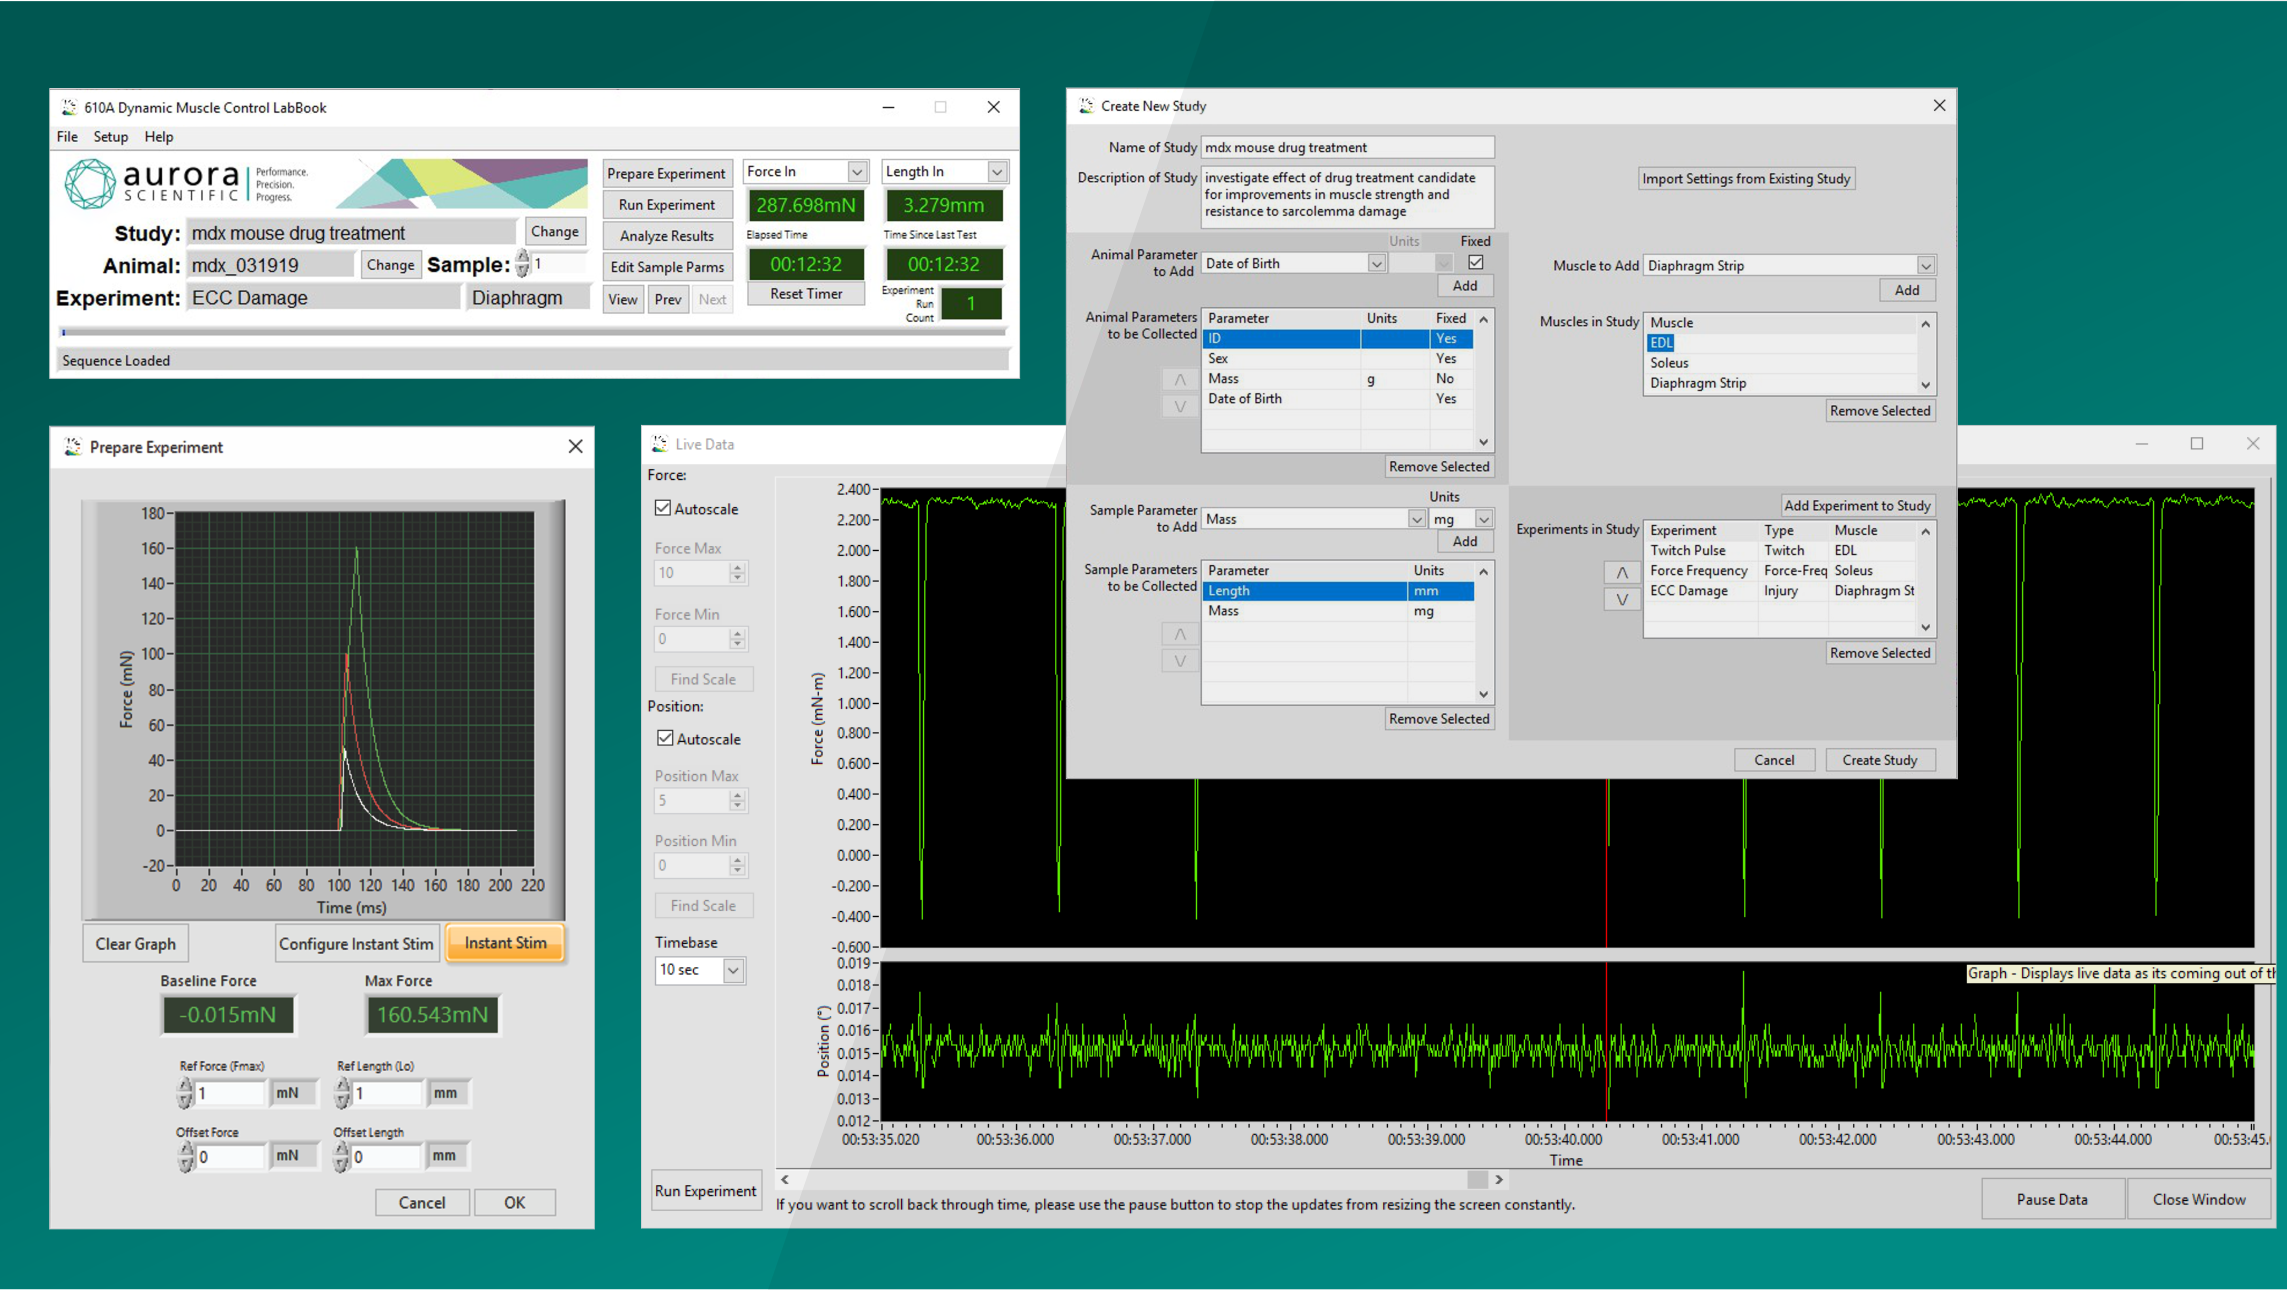Screen dimensions: 2287x1290
Task: Click Remove Selected under Muscles in Study
Action: (x=1880, y=411)
